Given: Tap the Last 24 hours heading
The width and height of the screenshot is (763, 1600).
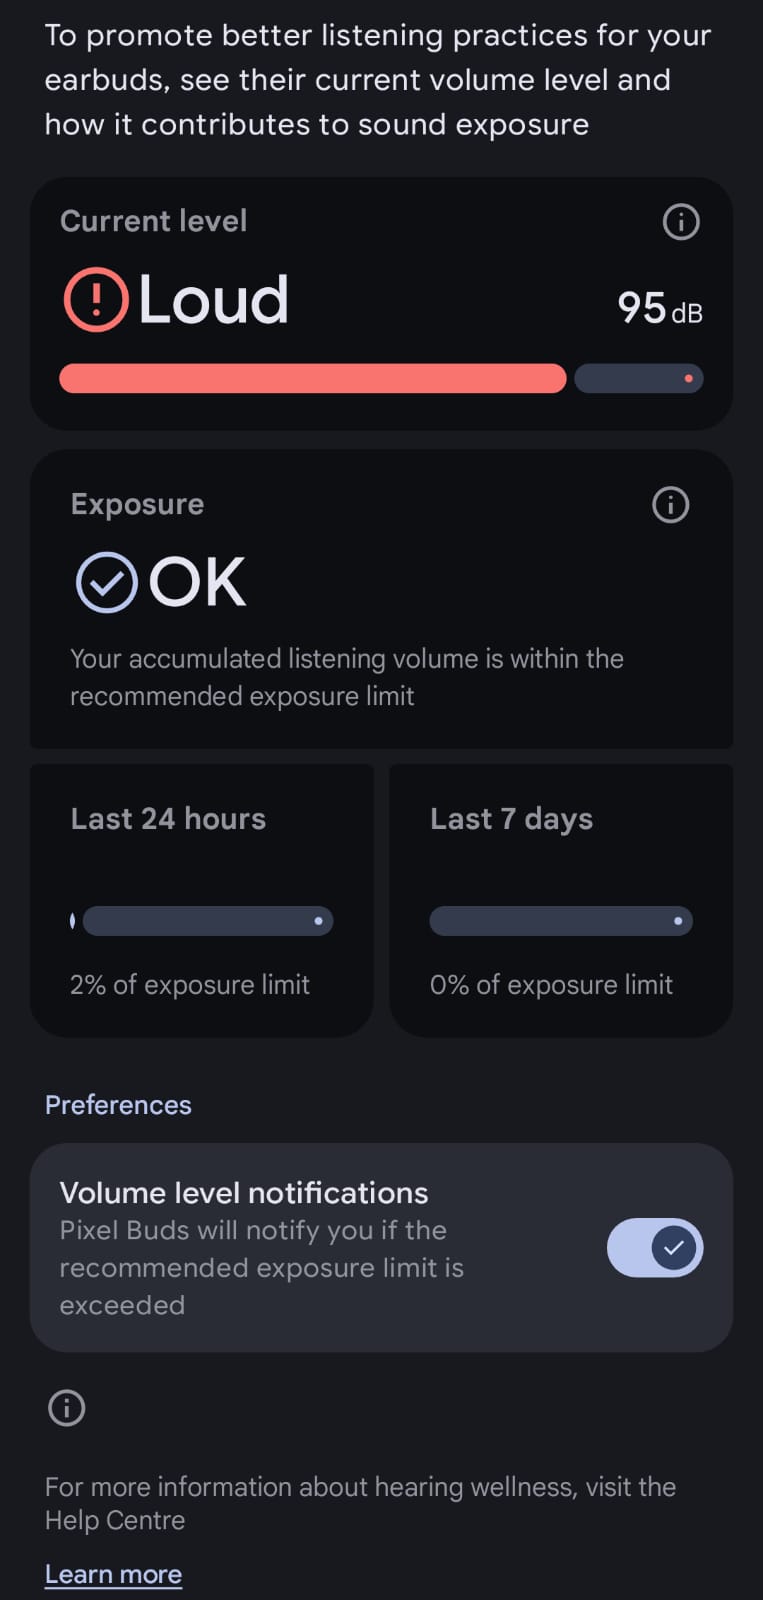Looking at the screenshot, I should (168, 819).
